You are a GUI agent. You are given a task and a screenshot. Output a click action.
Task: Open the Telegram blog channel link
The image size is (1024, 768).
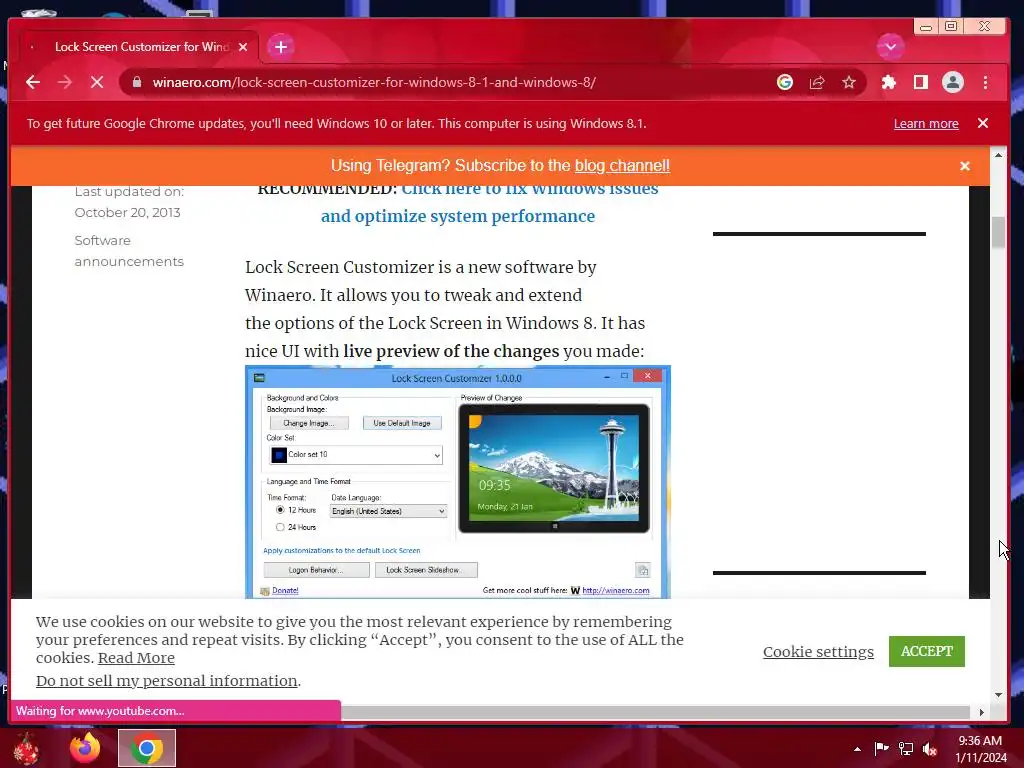pos(622,166)
